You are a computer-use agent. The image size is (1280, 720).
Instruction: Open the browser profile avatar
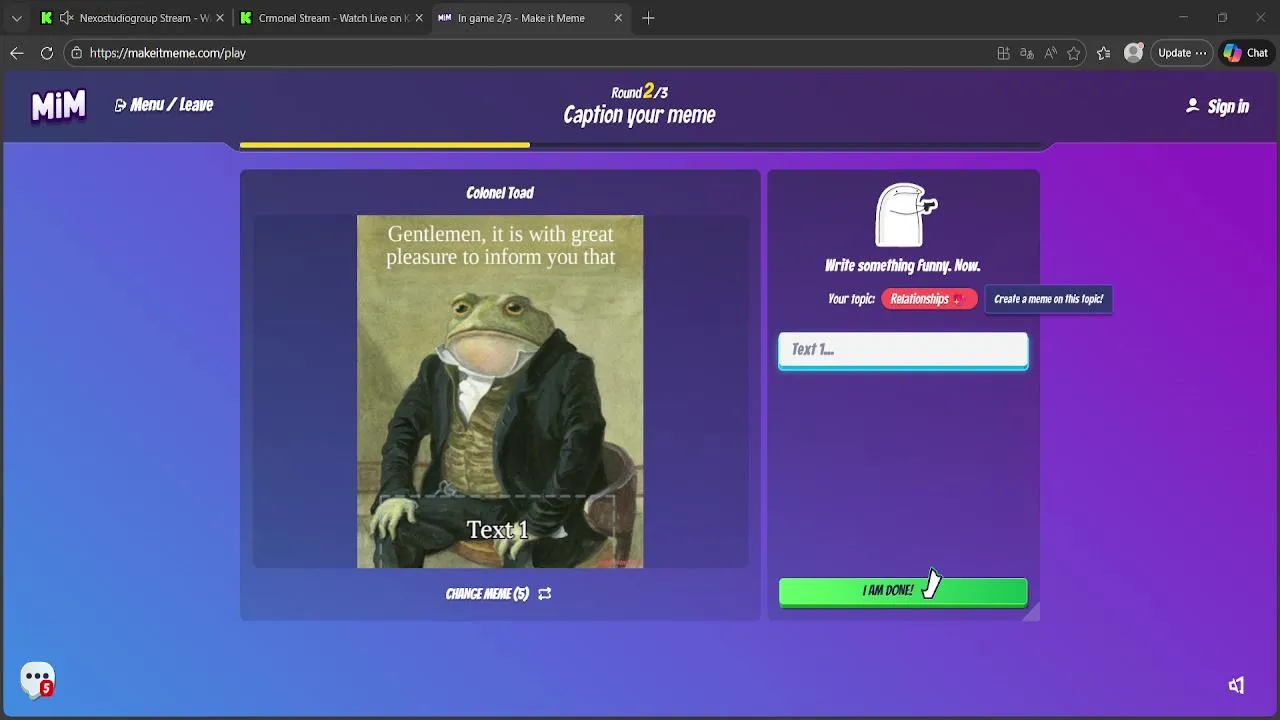pos(1133,53)
